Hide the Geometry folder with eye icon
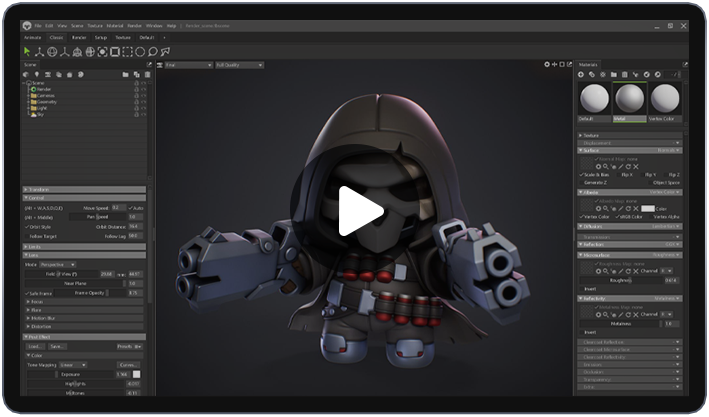This screenshot has height=417, width=709. 144,102
